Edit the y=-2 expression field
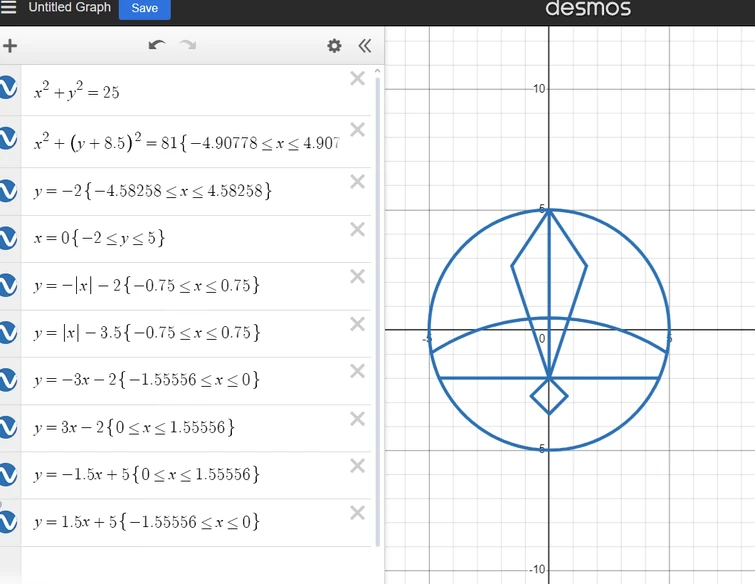755x584 pixels. point(196,192)
